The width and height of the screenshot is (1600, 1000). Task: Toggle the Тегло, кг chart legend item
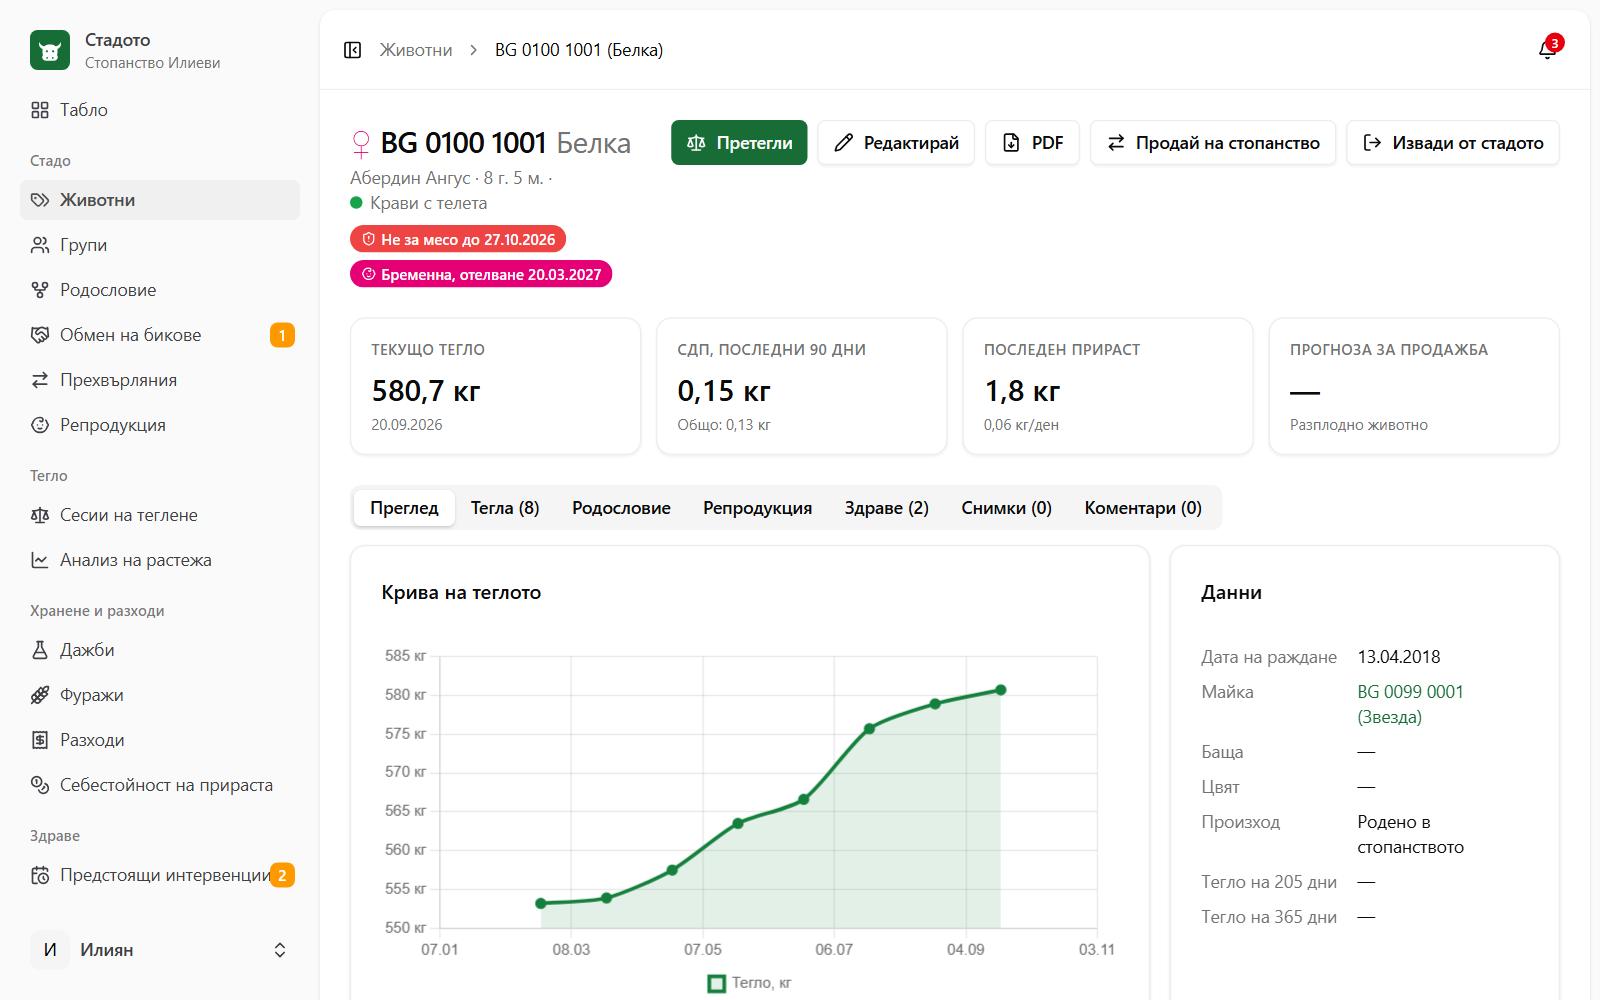pyautogui.click(x=749, y=983)
